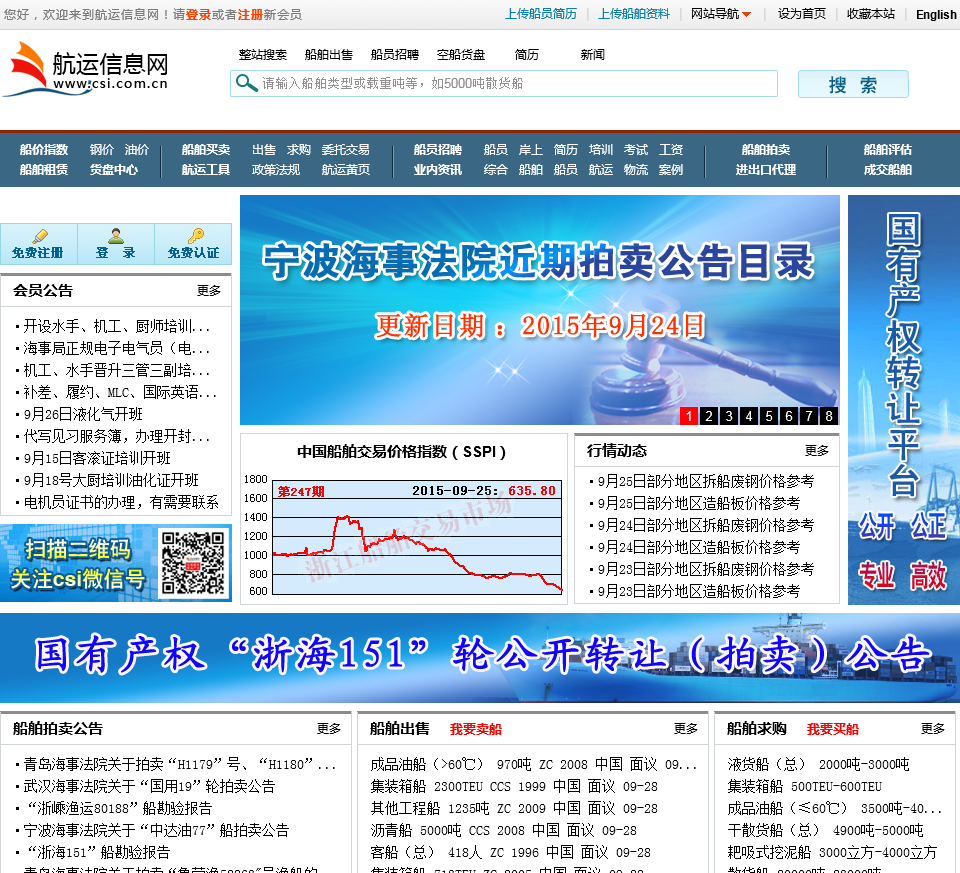The image size is (960, 873).
Task: Open 船舶评估 in the navigation bar
Action: tap(888, 149)
